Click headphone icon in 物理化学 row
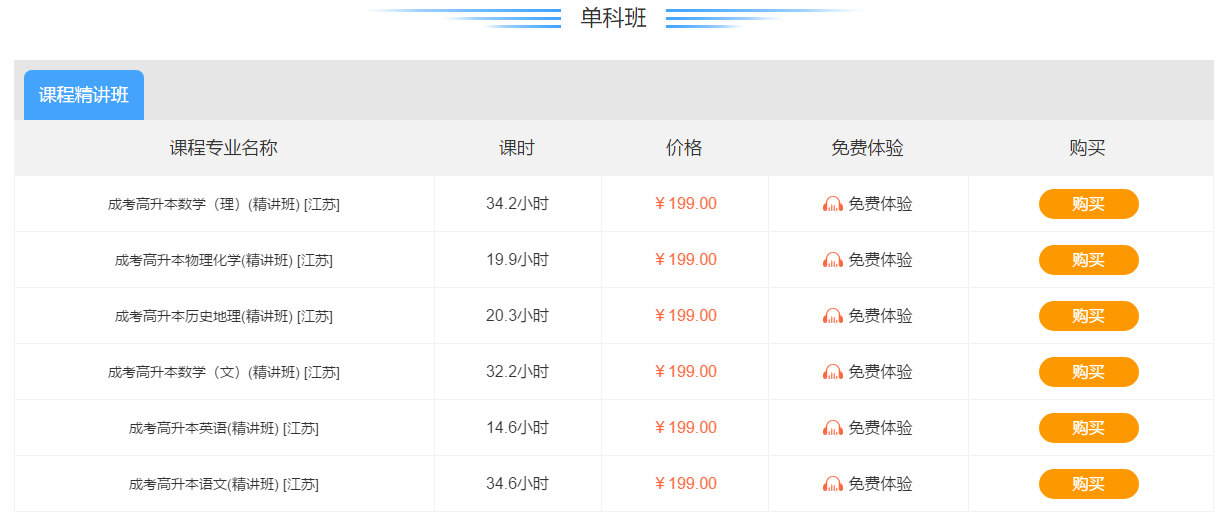This screenshot has height=532, width=1228. coord(832,260)
